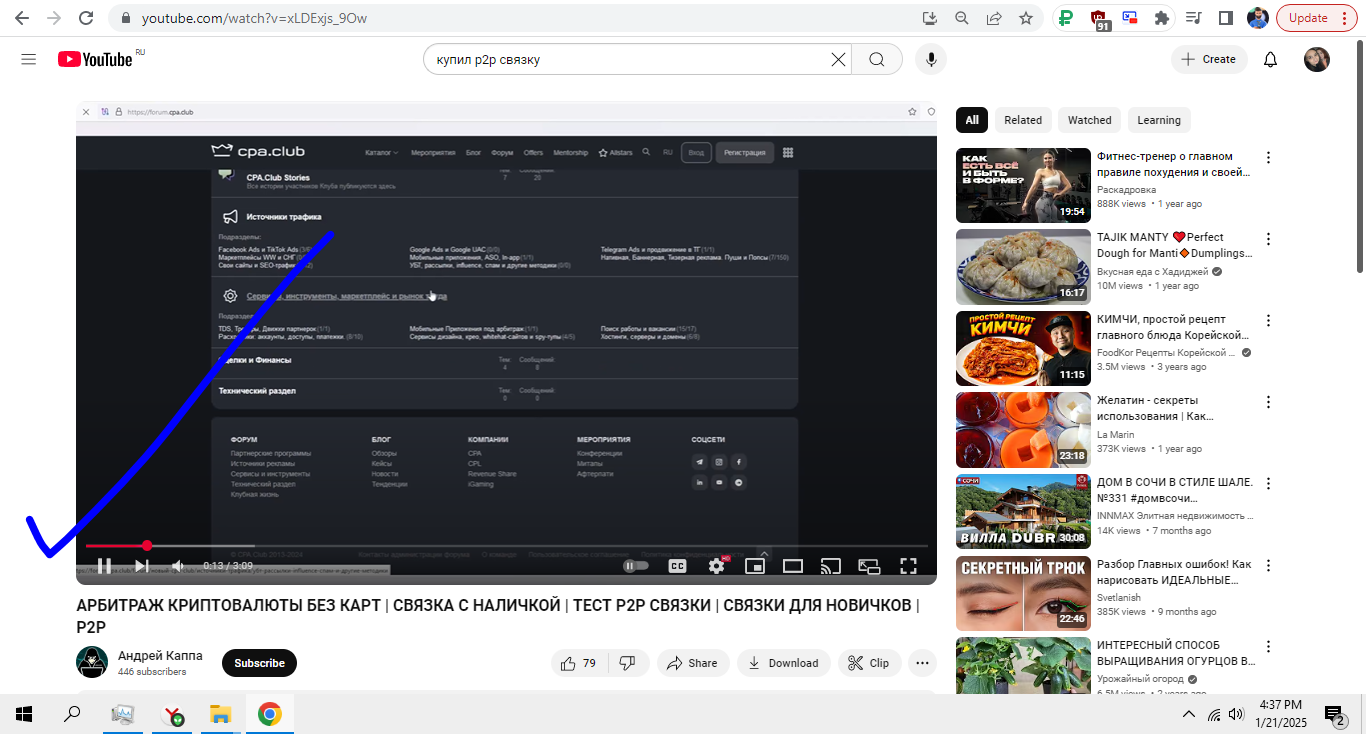This screenshot has height=734, width=1366.
Task: Open the Create menu
Action: coord(1209,59)
